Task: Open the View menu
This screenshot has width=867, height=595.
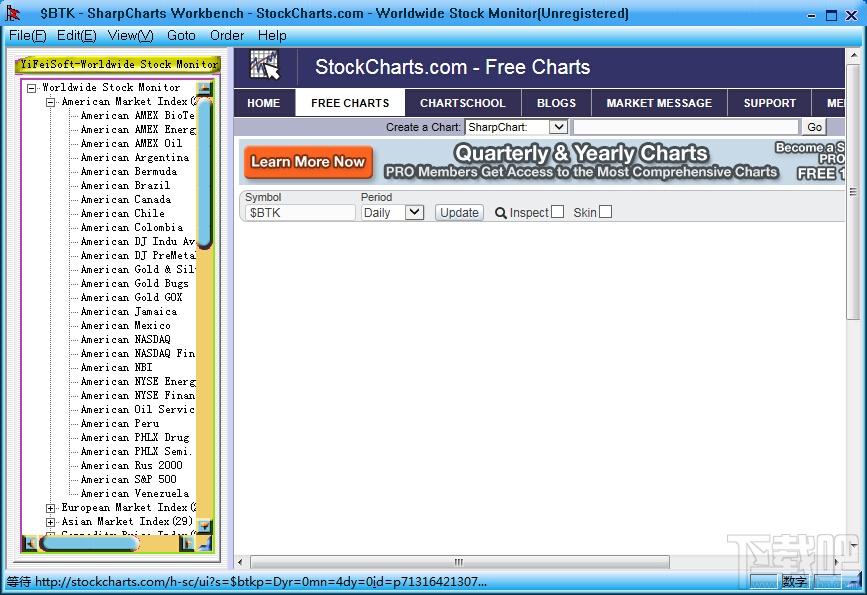Action: pos(130,35)
